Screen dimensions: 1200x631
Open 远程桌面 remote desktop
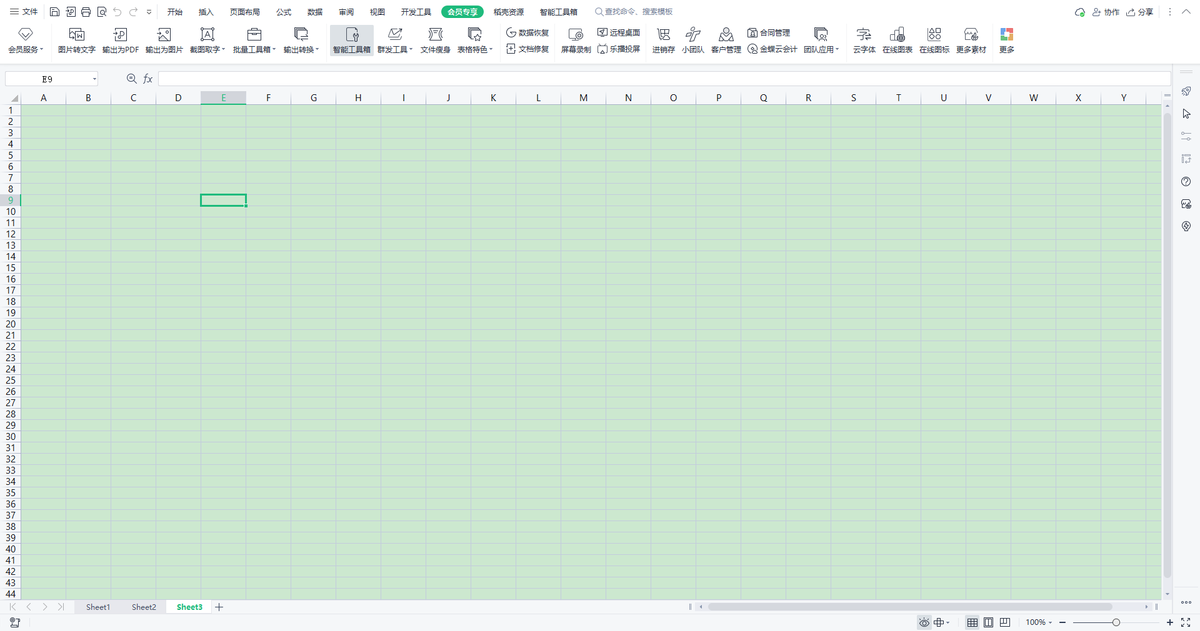click(618, 33)
